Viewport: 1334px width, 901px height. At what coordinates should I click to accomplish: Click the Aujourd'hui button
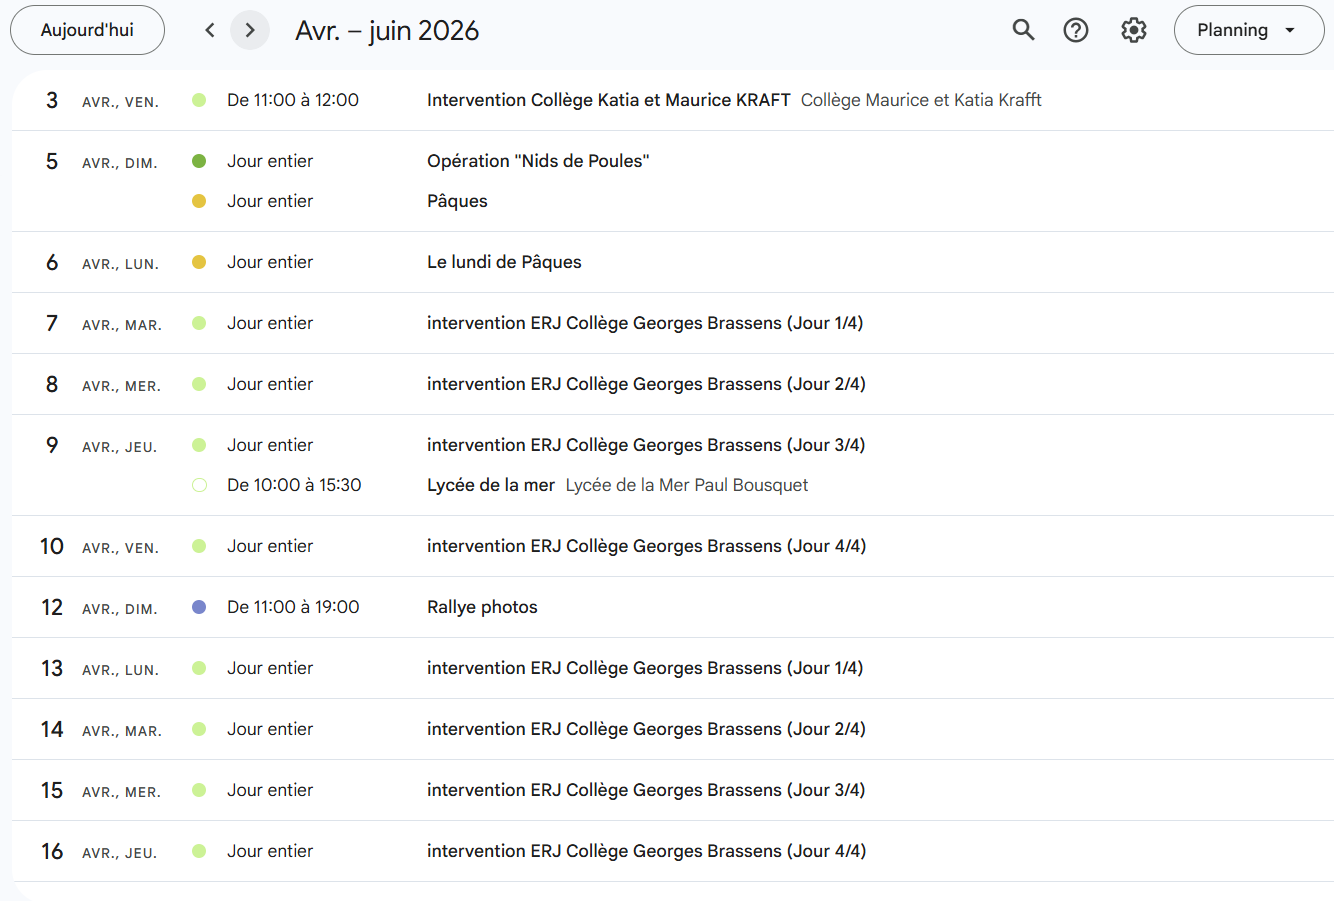[x=87, y=30]
